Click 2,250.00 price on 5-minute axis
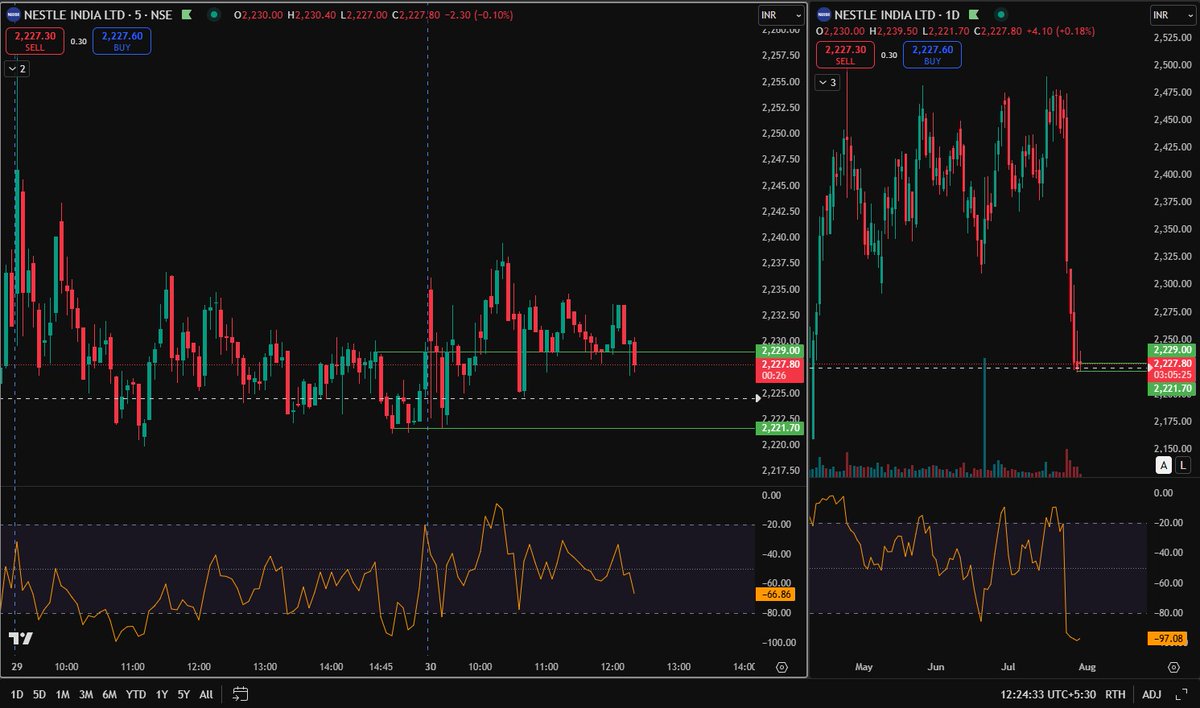 tap(780, 134)
